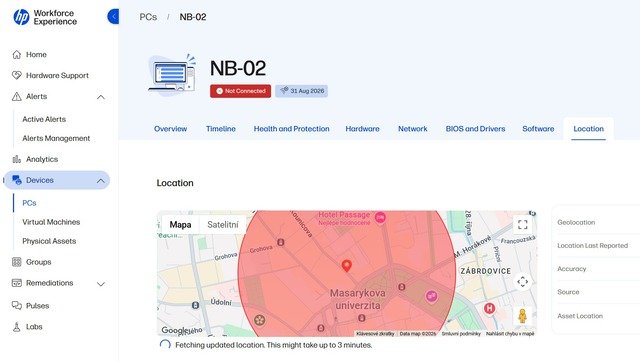Click the pink shopping marker on map
Screen dimensions: 640x362
point(431,296)
